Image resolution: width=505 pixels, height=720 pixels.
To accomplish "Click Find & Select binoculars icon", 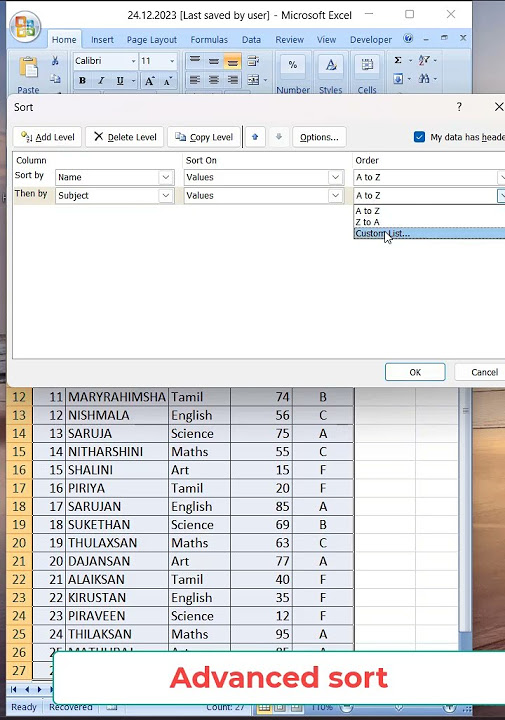I will tap(424, 79).
